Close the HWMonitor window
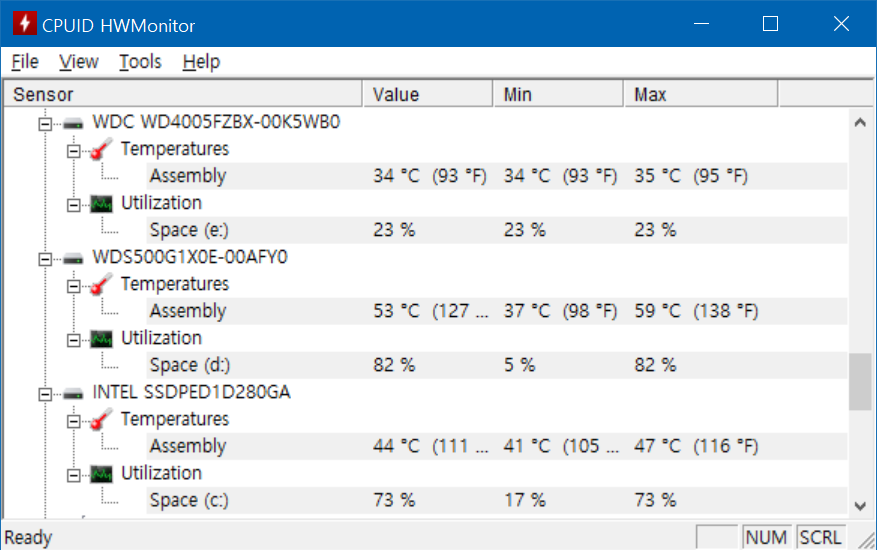Image resolution: width=877 pixels, height=550 pixels. coord(841,23)
